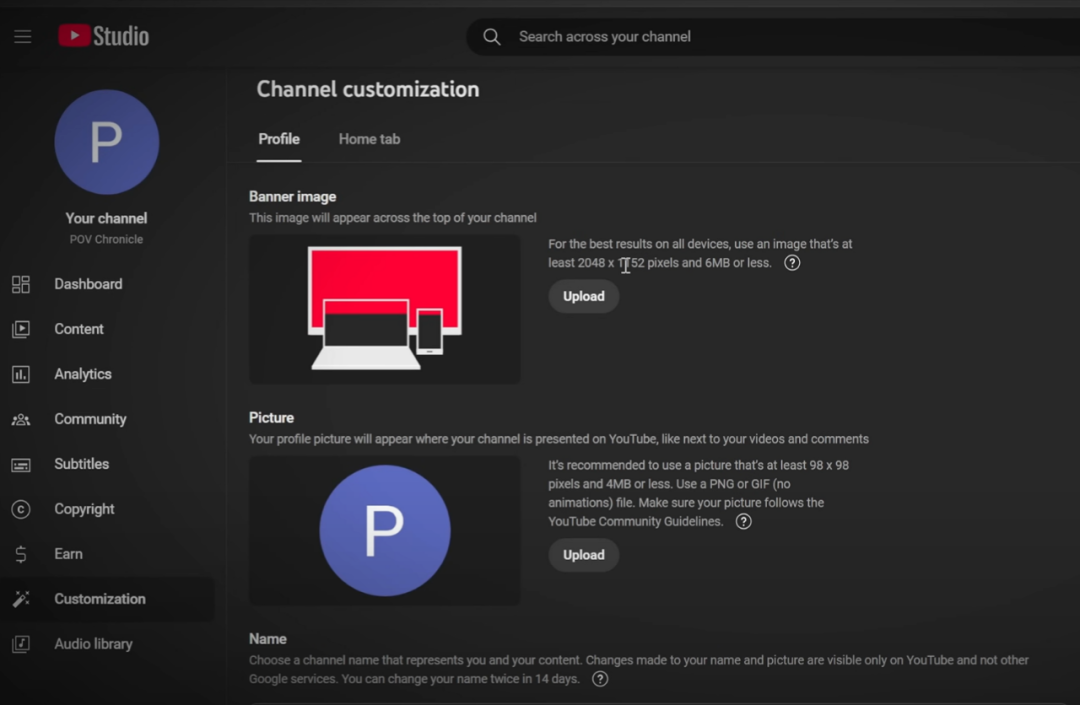This screenshot has height=705, width=1080.
Task: Click the search magnifier icon
Action: [492, 36]
